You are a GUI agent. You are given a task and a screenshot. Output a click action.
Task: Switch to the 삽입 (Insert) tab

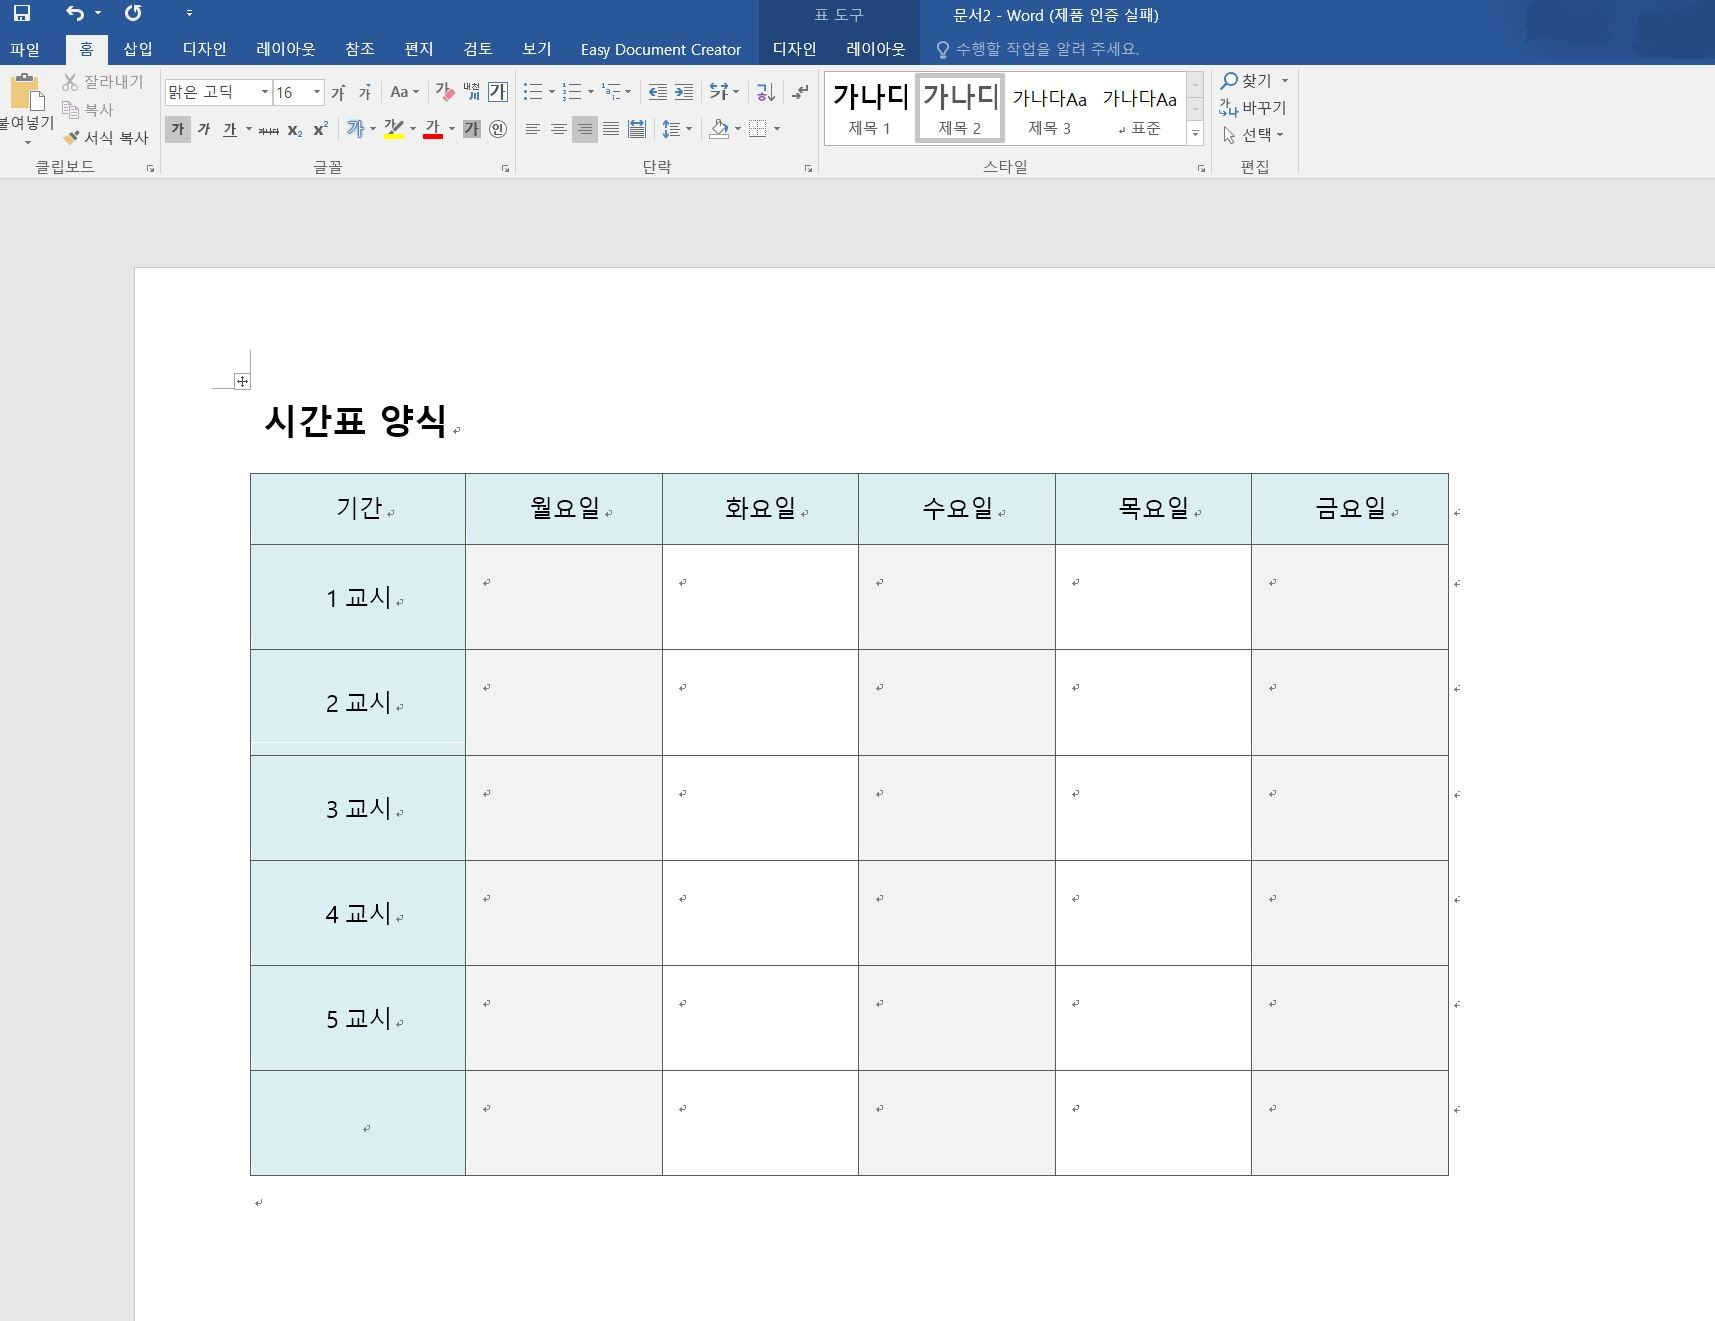138,49
